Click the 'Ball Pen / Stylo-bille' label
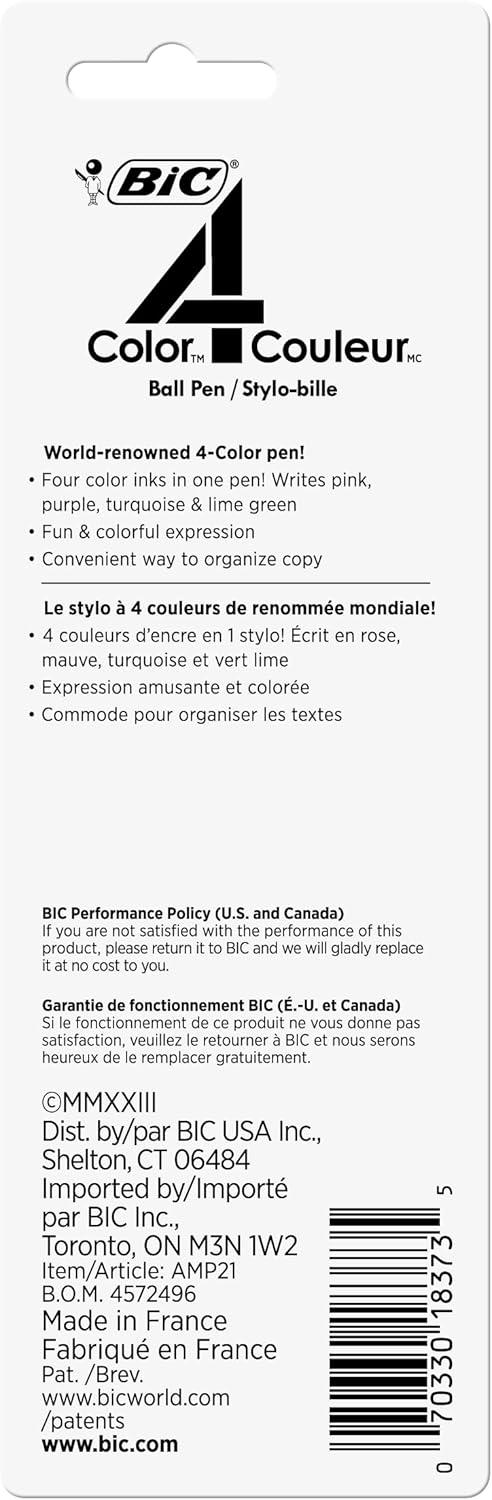Image resolution: width=492 pixels, height=1500 pixels. click(x=245, y=389)
